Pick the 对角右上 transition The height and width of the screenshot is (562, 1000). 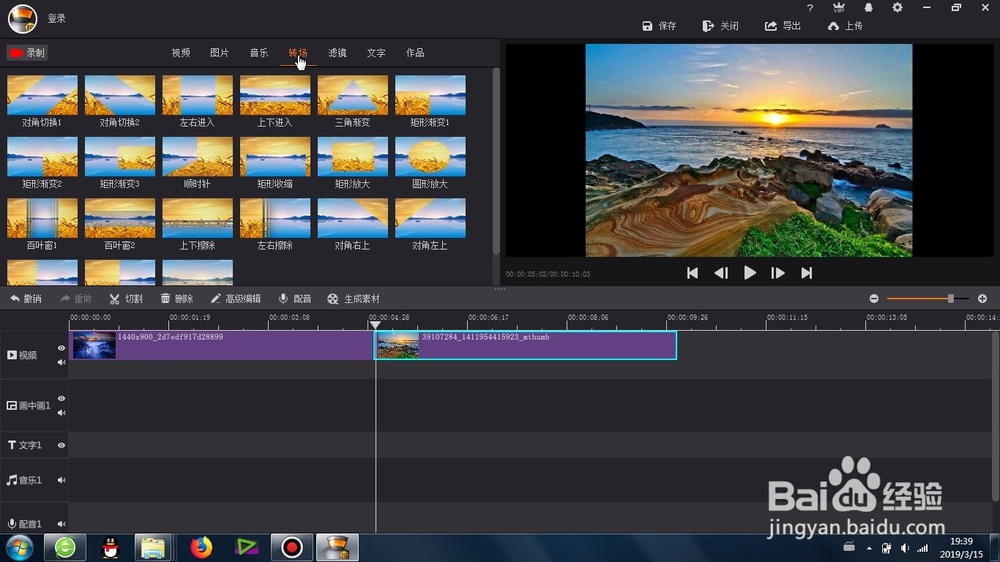pyautogui.click(x=353, y=218)
